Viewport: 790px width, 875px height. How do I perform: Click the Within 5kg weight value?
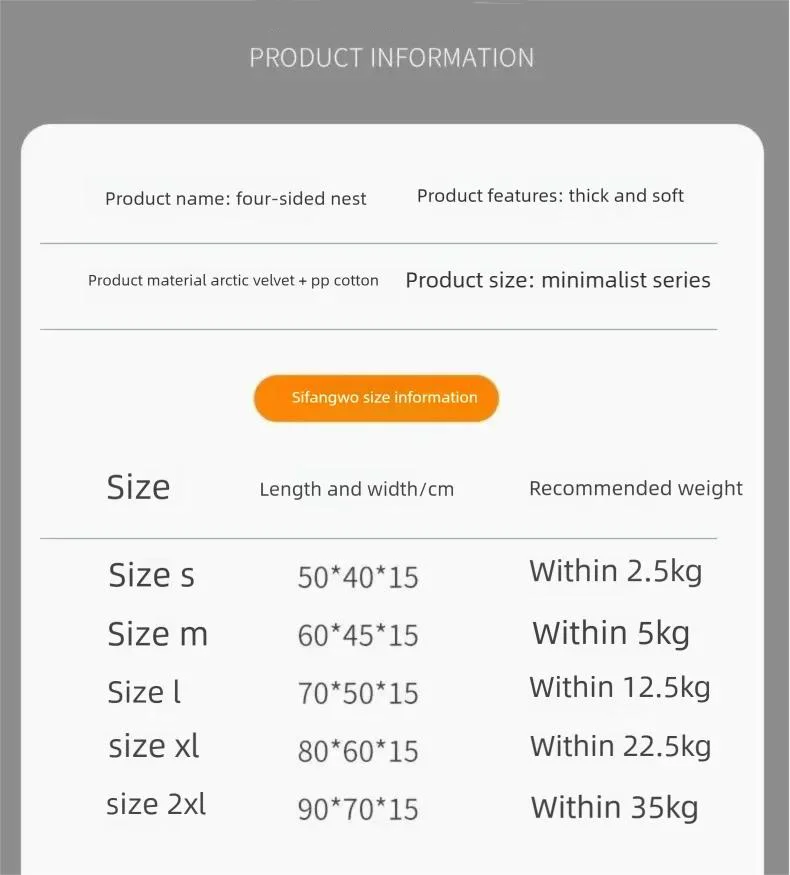pos(610,633)
